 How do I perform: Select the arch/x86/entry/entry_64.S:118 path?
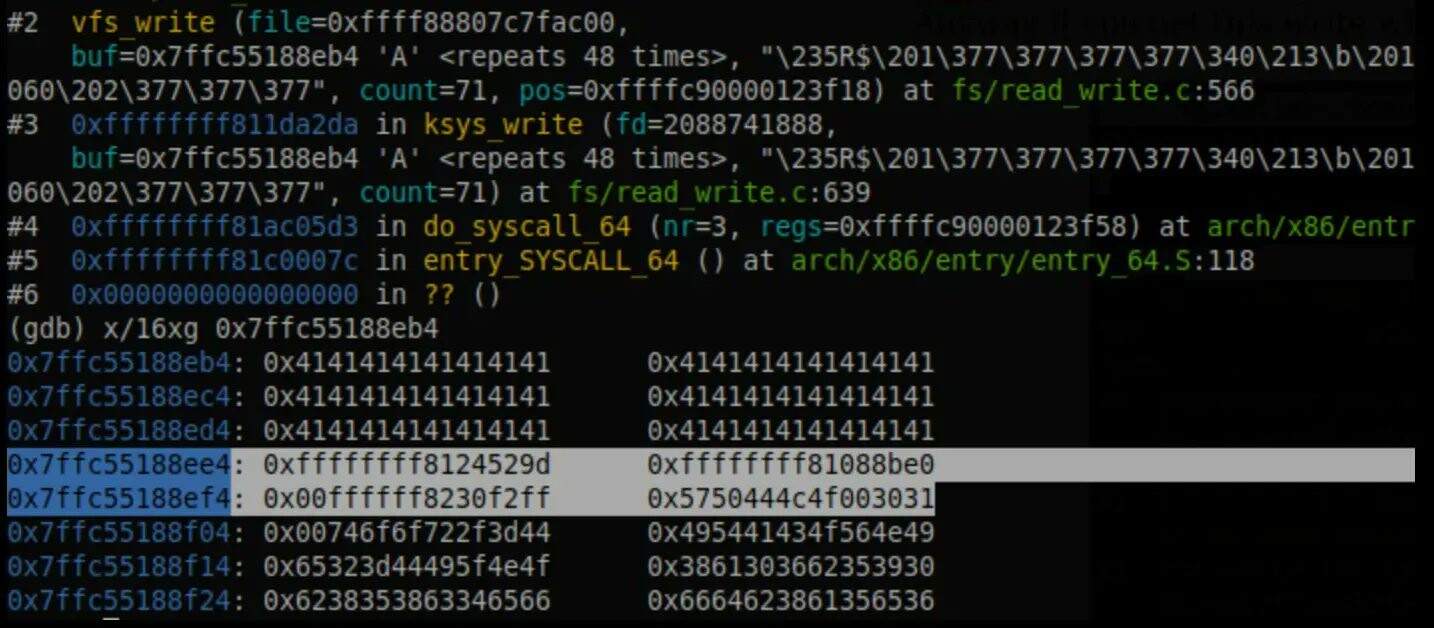tap(1022, 261)
